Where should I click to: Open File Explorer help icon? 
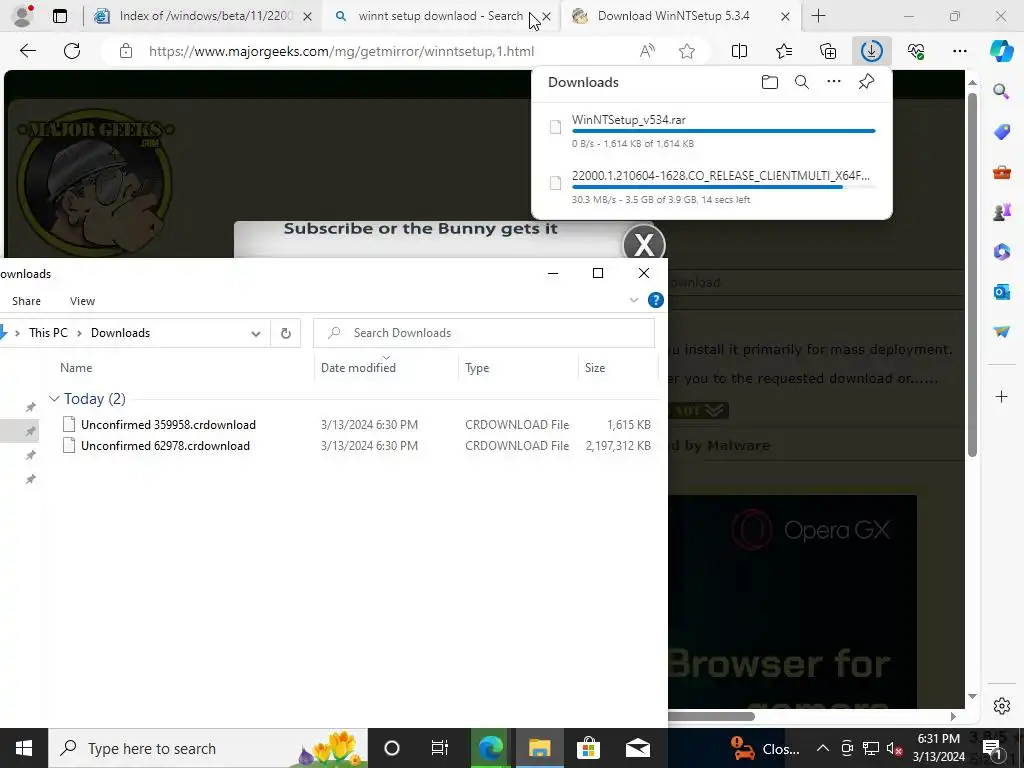656,300
